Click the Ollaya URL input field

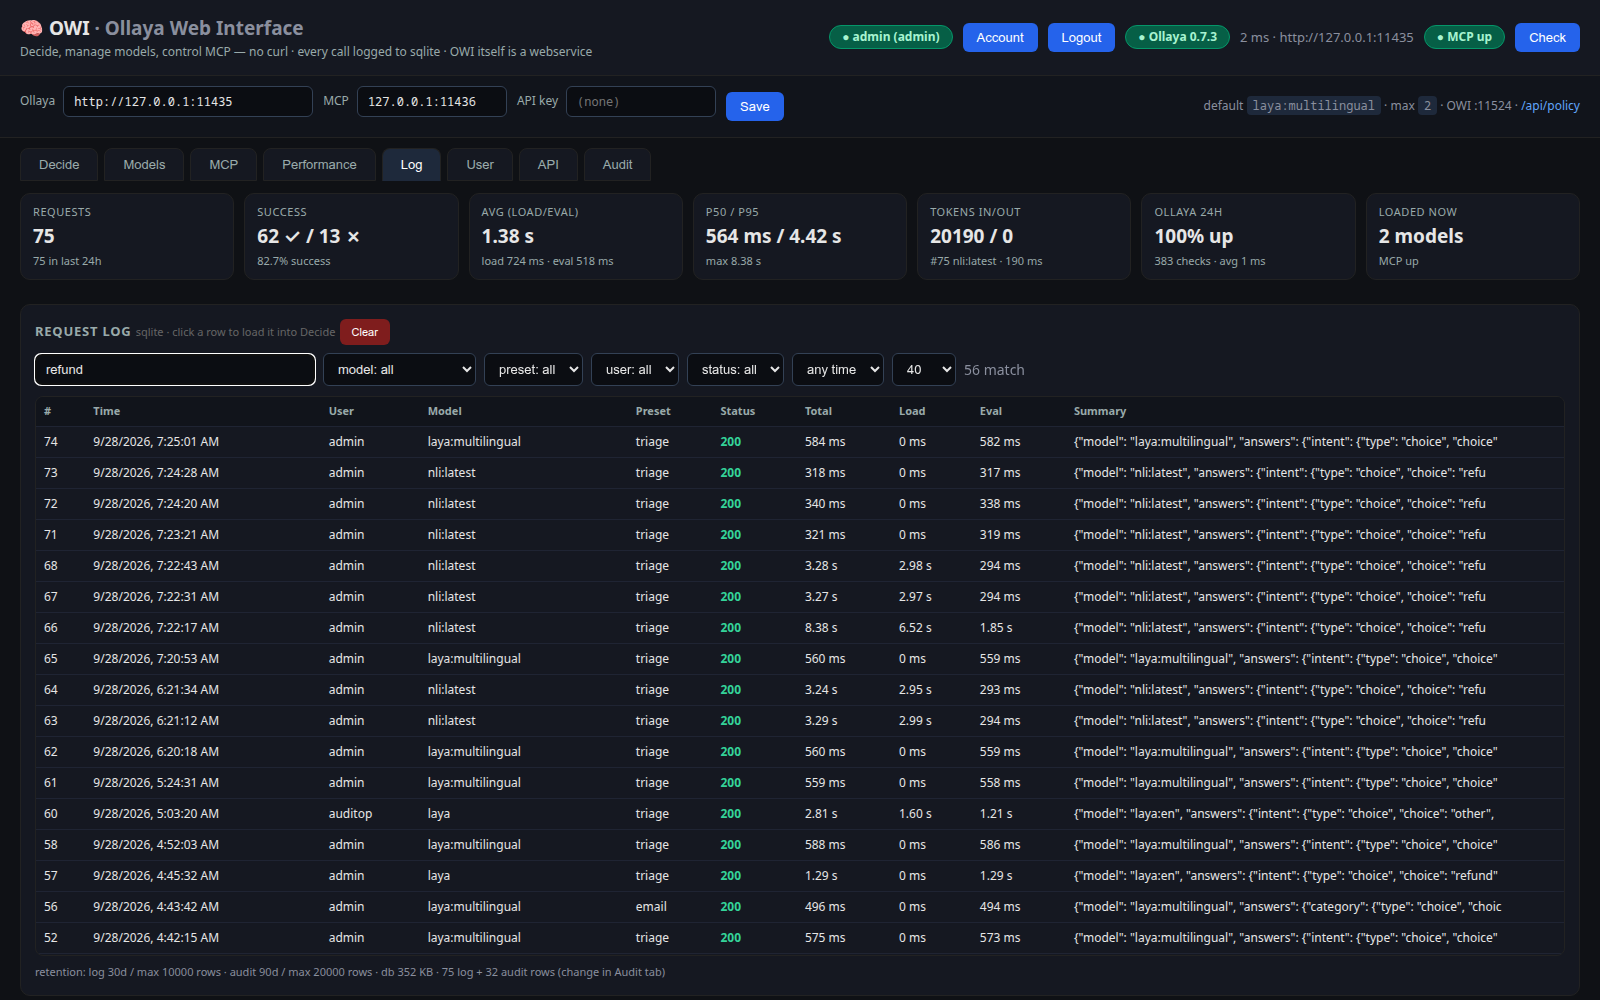188,102
